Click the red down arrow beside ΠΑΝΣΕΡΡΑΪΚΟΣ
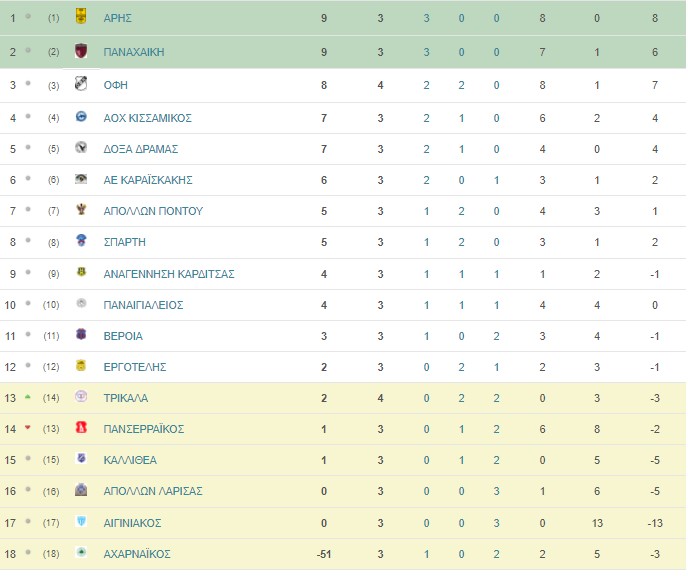Image resolution: width=688 pixels, height=576 pixels. 28,427
